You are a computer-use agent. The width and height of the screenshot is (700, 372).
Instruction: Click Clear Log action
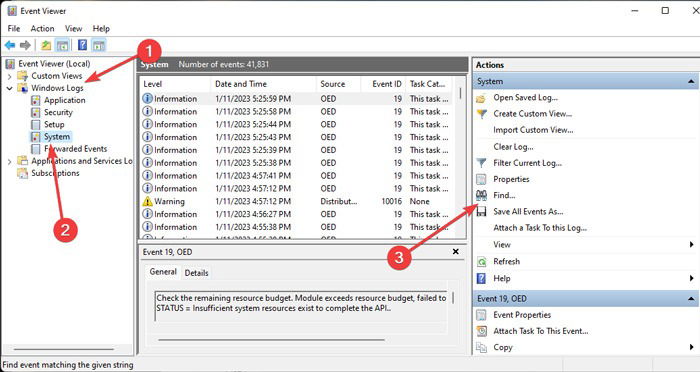click(x=513, y=146)
